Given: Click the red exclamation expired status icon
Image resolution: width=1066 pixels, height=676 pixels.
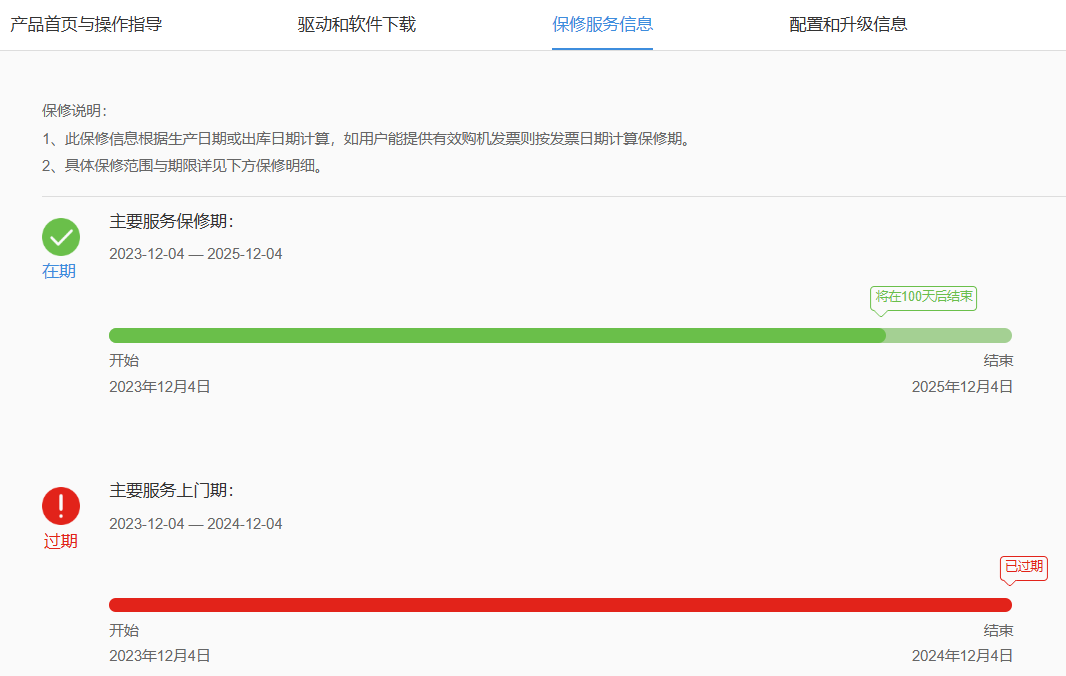Looking at the screenshot, I should [x=61, y=506].
